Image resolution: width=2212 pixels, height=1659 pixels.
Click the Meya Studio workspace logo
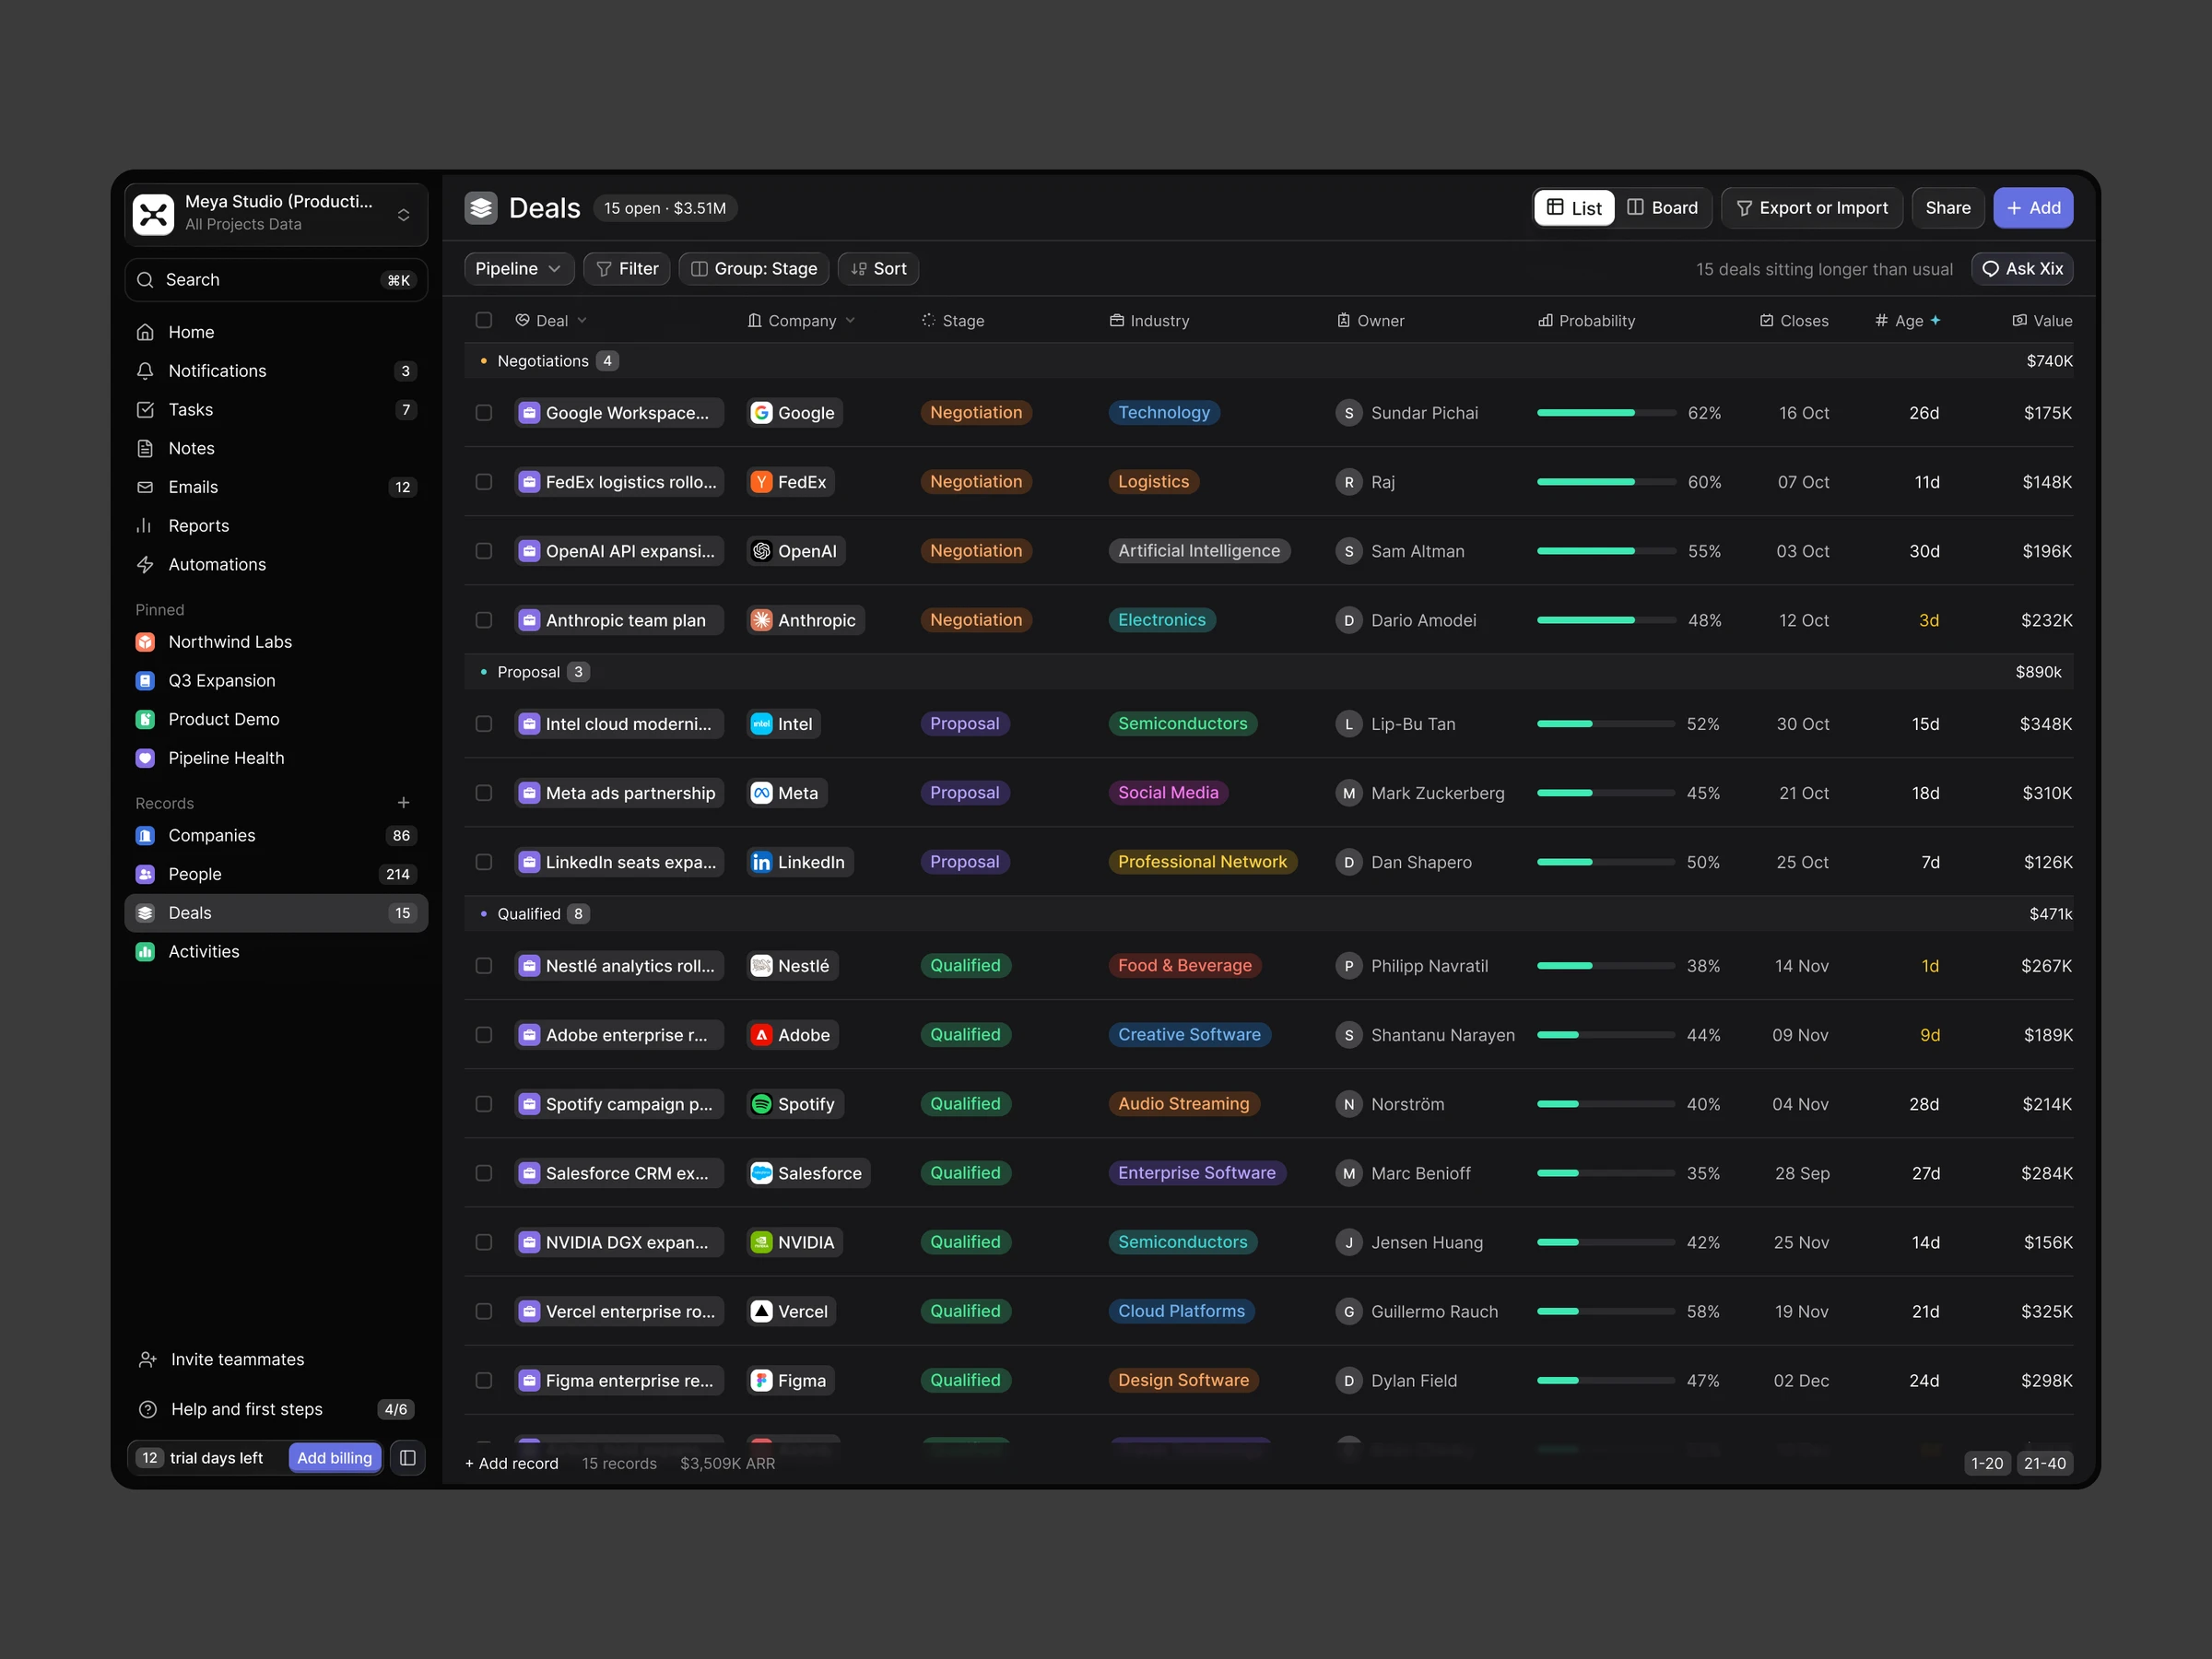(153, 213)
